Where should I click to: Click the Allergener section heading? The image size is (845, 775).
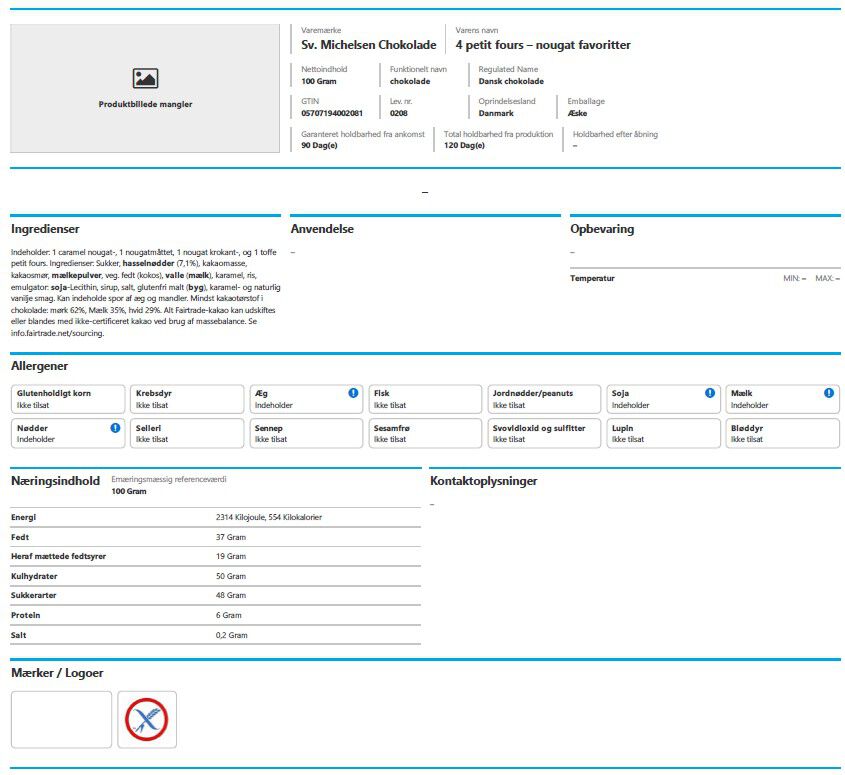(39, 366)
